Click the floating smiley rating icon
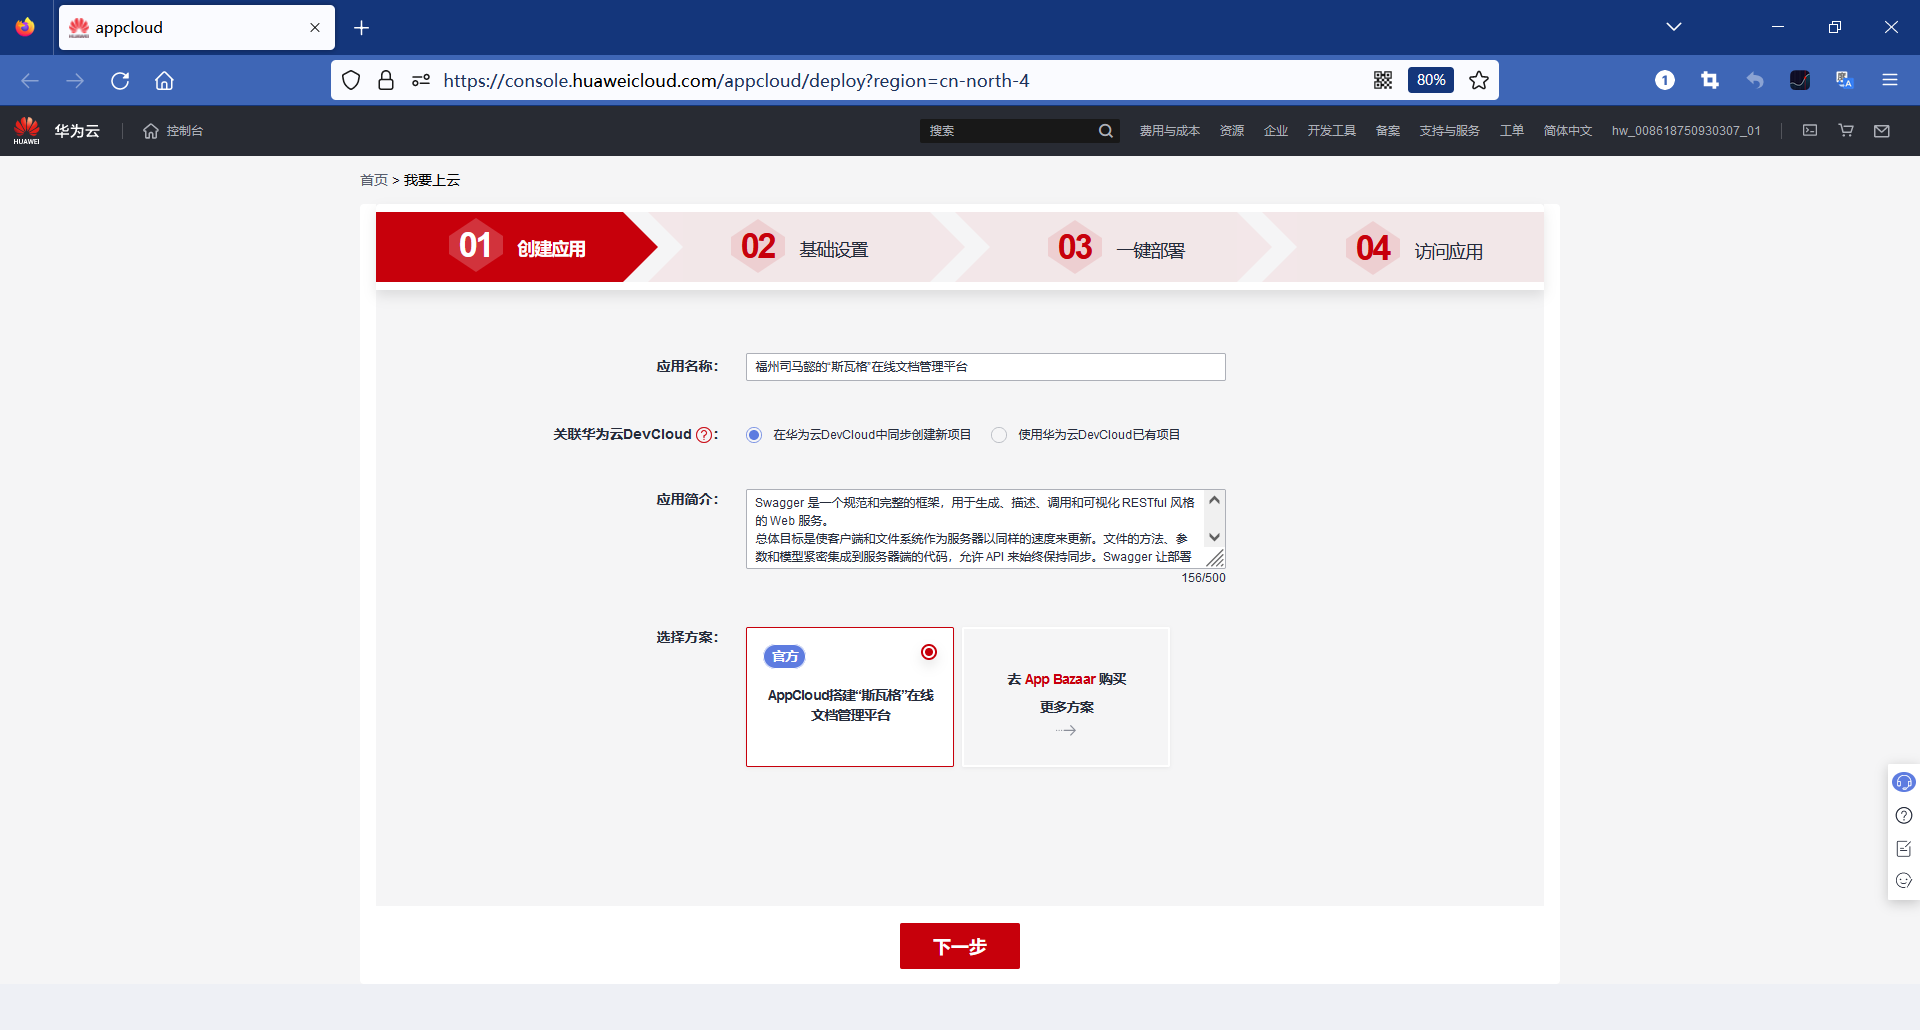The width and height of the screenshot is (1920, 1030). pyautogui.click(x=1904, y=881)
